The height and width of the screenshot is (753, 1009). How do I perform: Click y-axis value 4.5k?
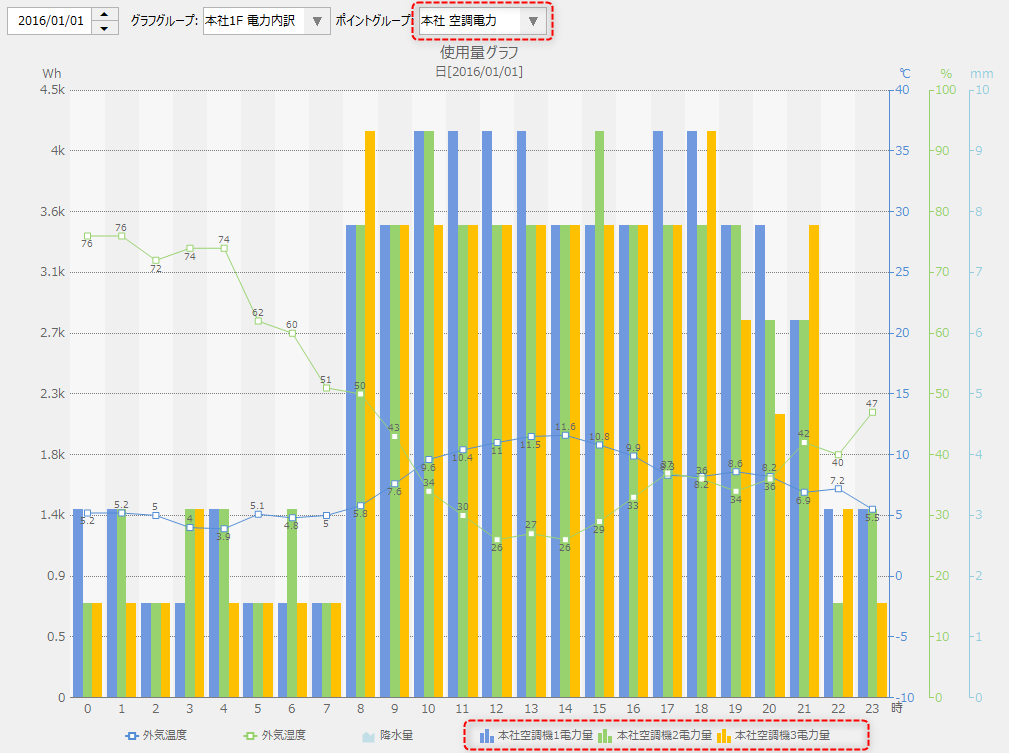click(x=53, y=89)
